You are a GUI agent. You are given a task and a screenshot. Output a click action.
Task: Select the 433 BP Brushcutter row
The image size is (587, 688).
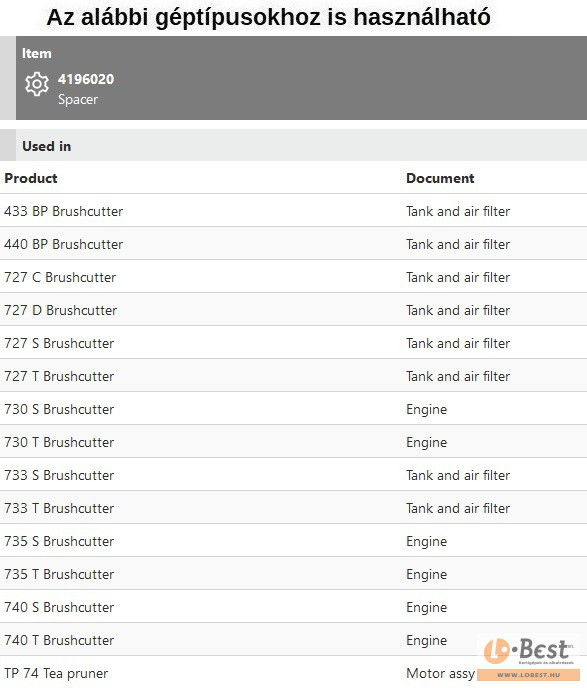294,211
